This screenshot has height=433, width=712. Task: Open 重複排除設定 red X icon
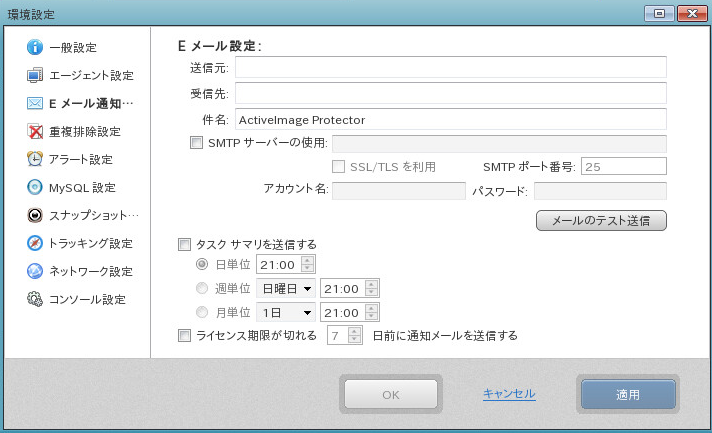(35, 132)
